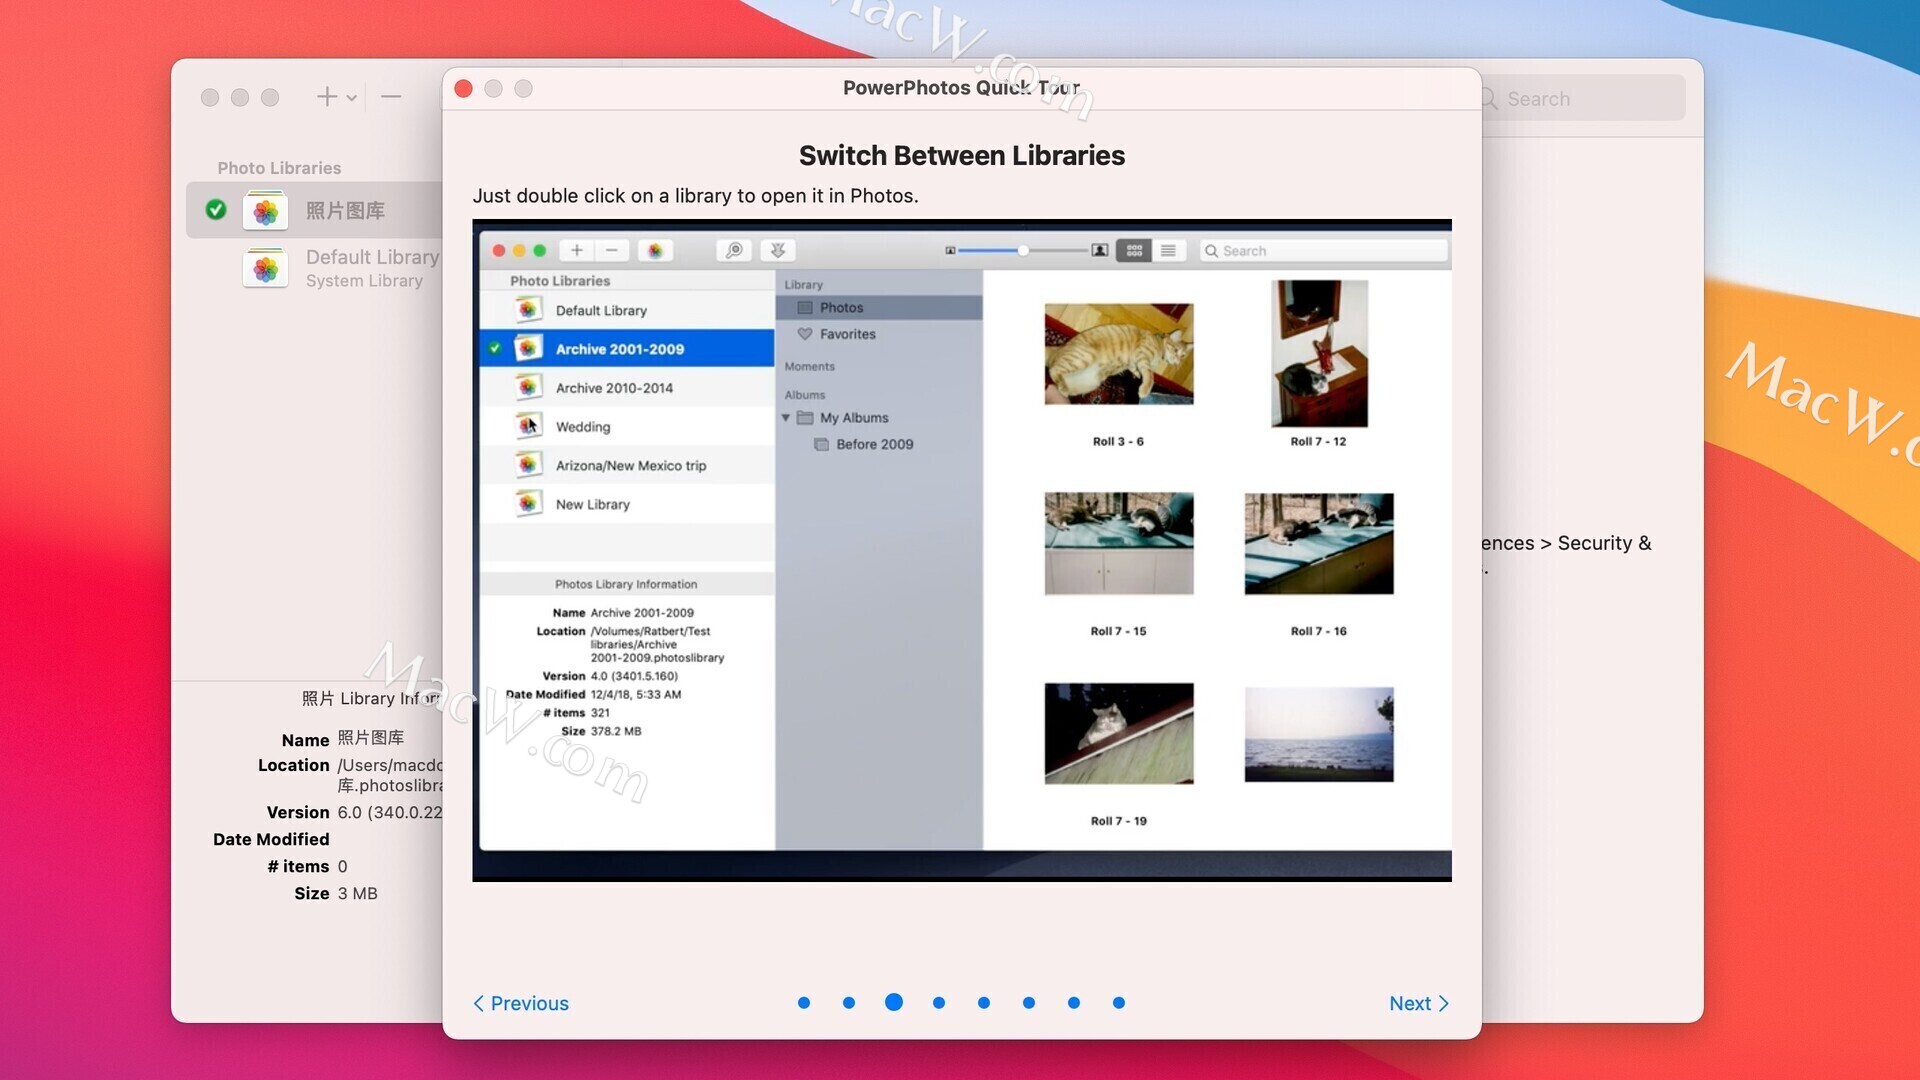1920x1080 pixels.
Task: Go to the Previous tour page
Action: coord(520,1003)
